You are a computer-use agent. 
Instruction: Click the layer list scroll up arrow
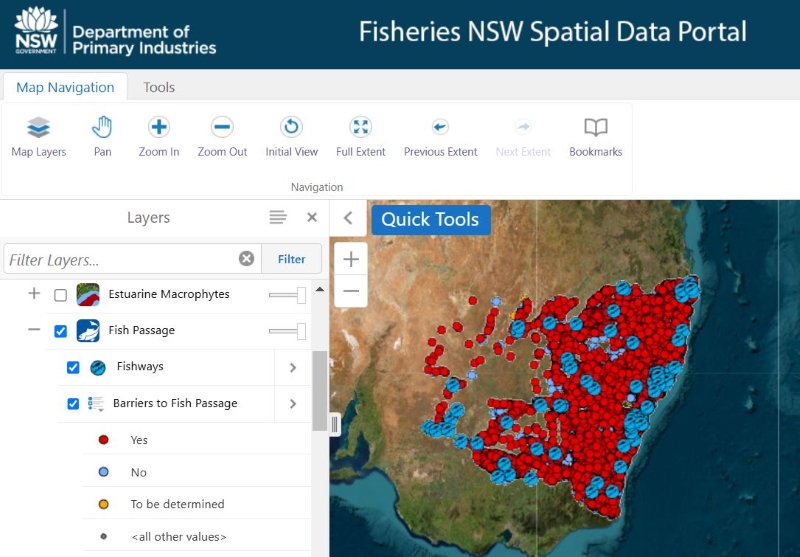(x=320, y=289)
